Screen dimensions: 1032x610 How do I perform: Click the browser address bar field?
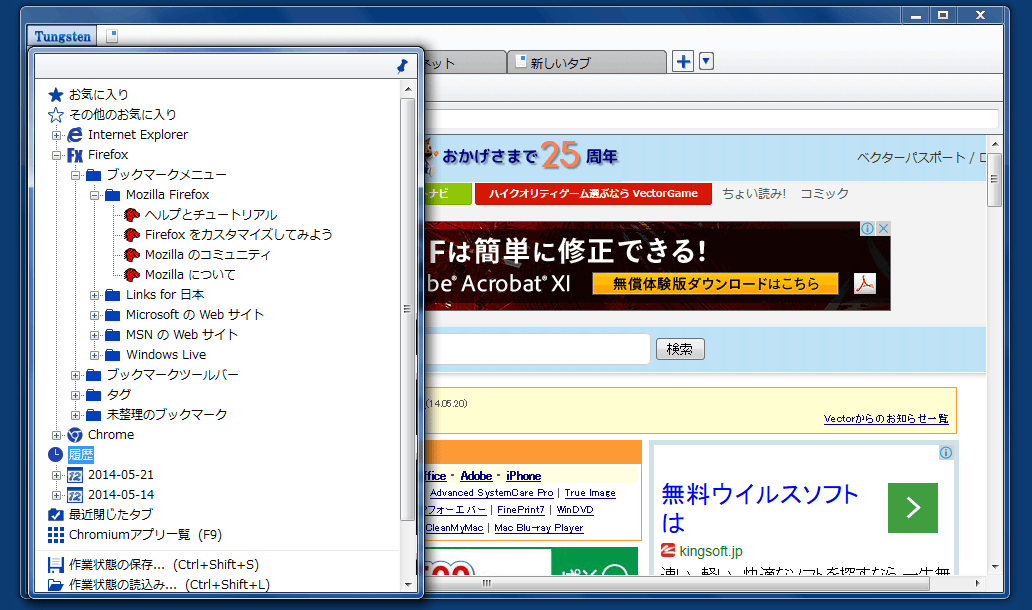(711, 118)
